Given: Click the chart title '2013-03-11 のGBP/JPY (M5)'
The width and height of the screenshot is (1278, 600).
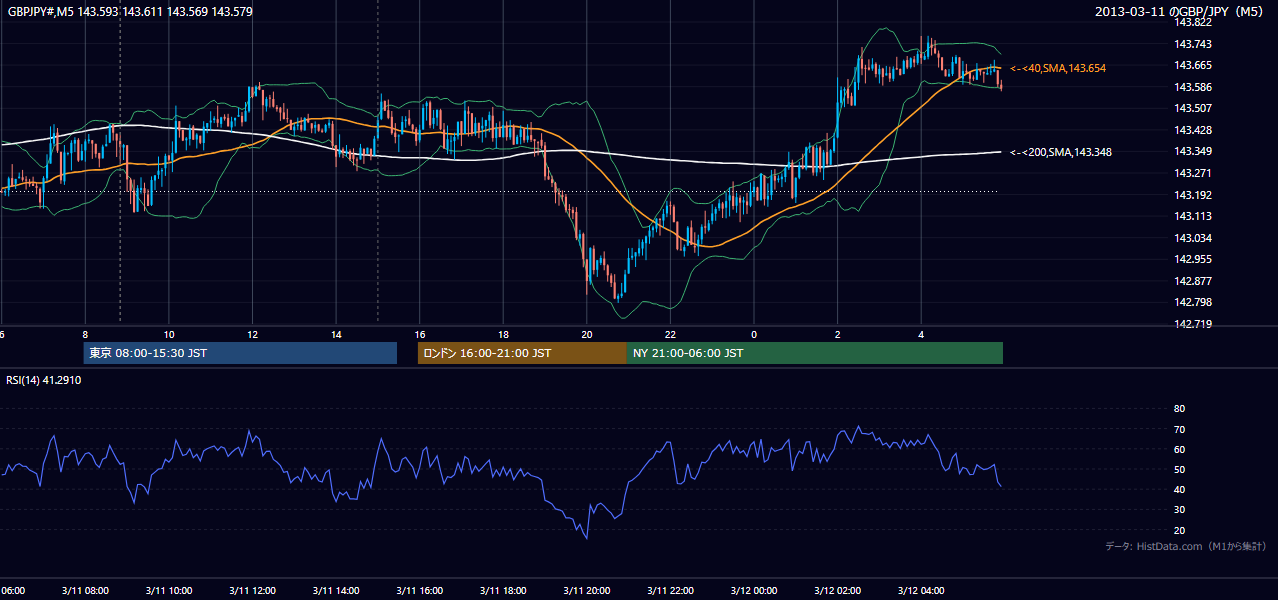Looking at the screenshot, I should click(1180, 12).
